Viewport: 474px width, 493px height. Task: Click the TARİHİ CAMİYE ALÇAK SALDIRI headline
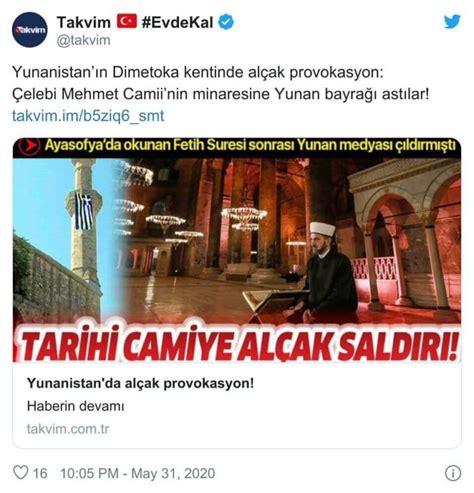pyautogui.click(x=238, y=345)
